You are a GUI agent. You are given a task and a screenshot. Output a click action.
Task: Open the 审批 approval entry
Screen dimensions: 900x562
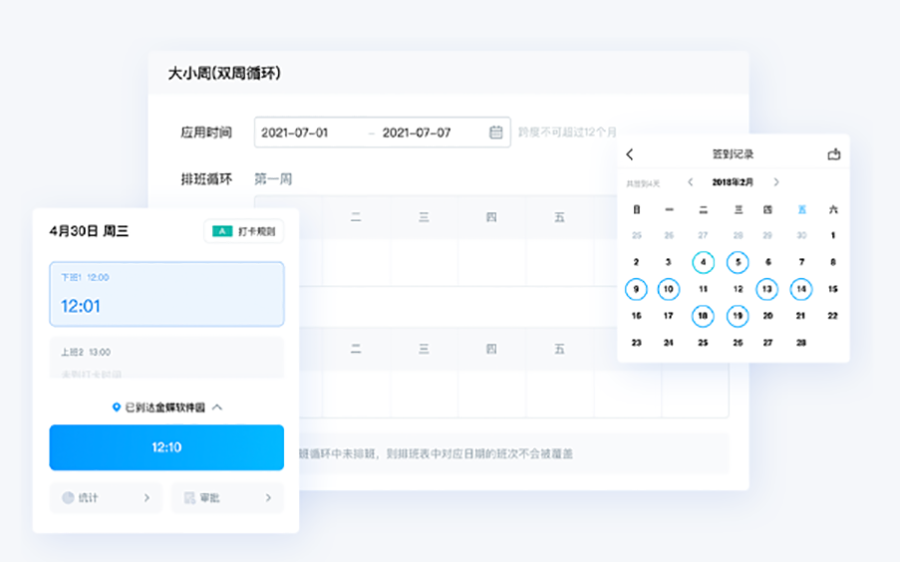click(227, 498)
